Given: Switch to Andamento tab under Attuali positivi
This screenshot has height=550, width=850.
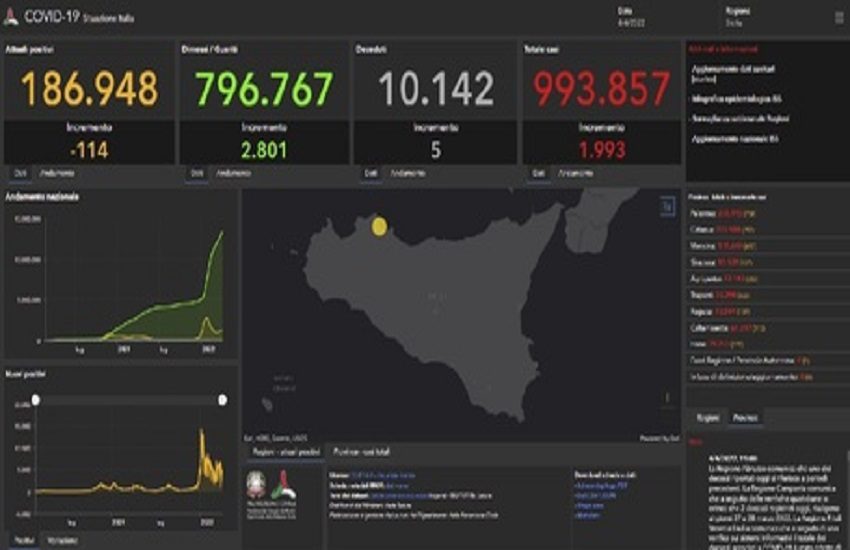Looking at the screenshot, I should (58, 173).
